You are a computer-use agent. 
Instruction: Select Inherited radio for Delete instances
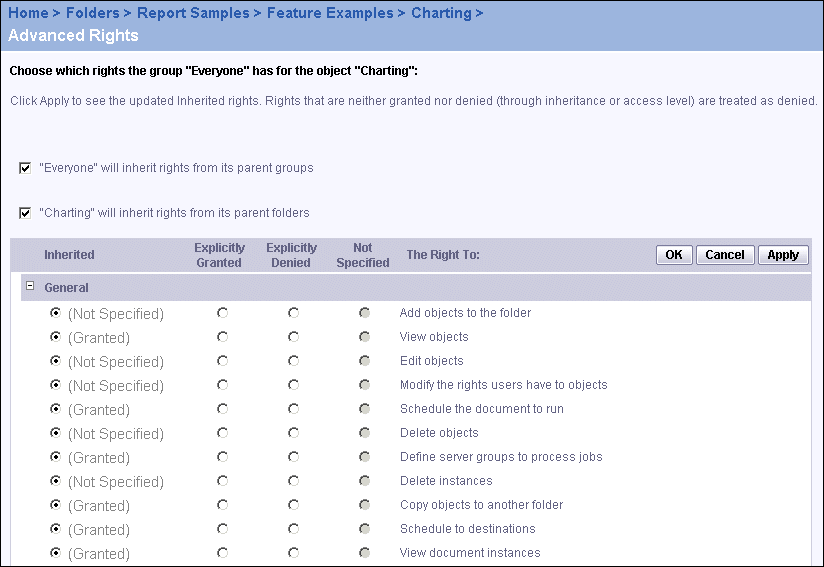point(55,481)
